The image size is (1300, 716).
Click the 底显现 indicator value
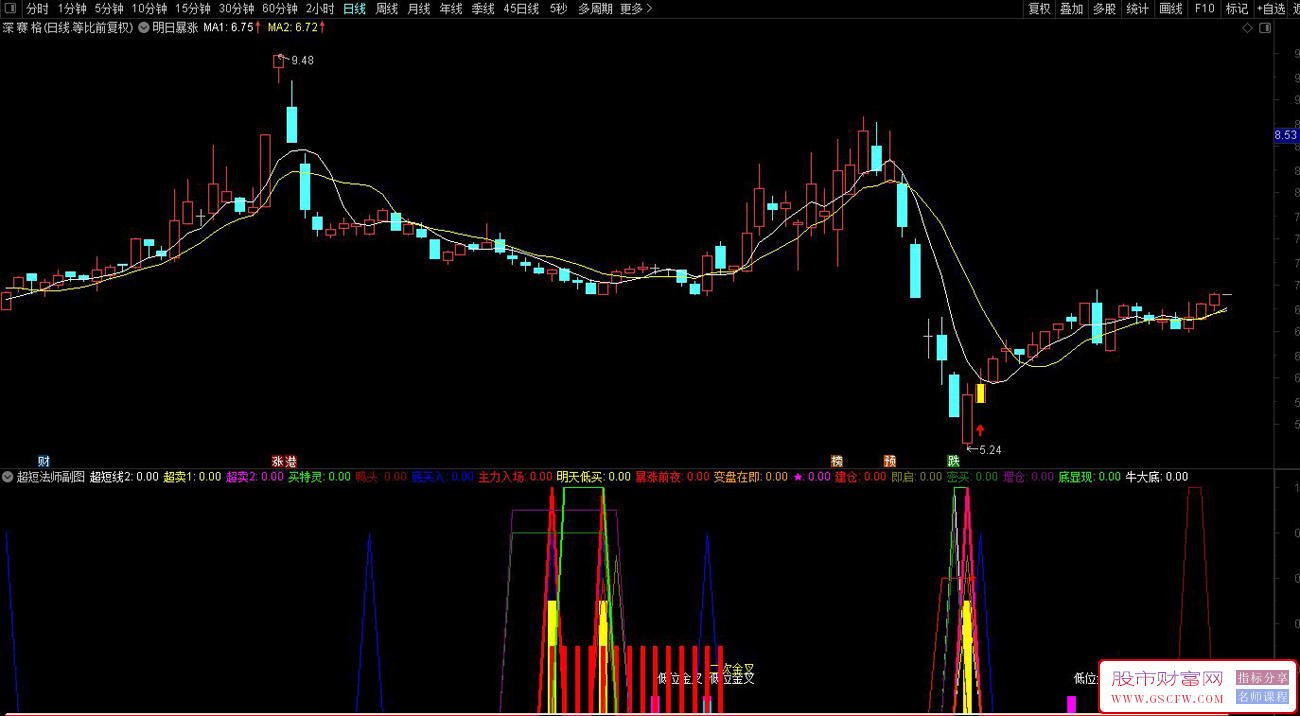click(x=1090, y=477)
